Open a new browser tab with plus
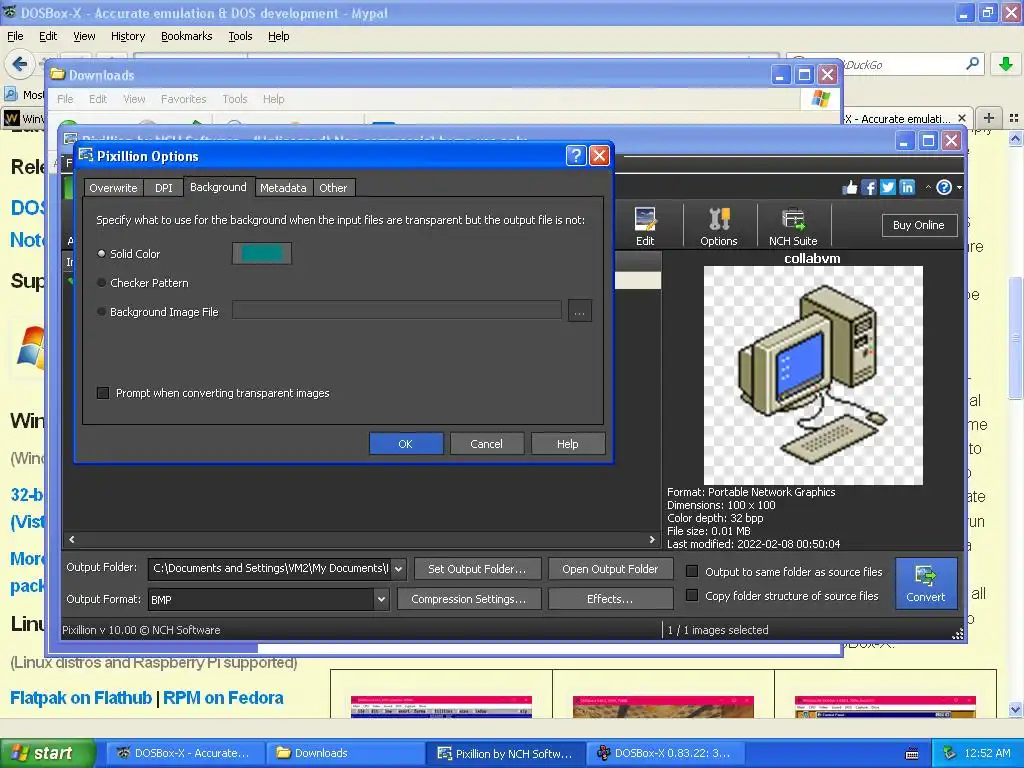The image size is (1024, 768). coord(989,118)
